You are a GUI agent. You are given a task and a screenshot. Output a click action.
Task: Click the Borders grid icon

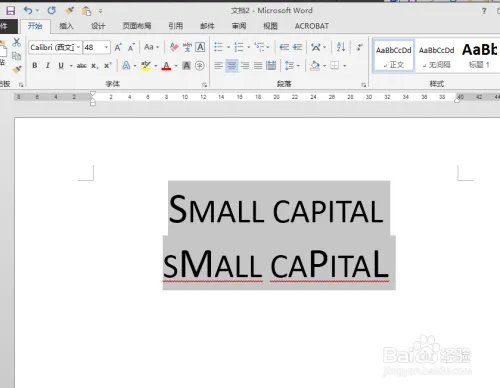click(x=335, y=66)
